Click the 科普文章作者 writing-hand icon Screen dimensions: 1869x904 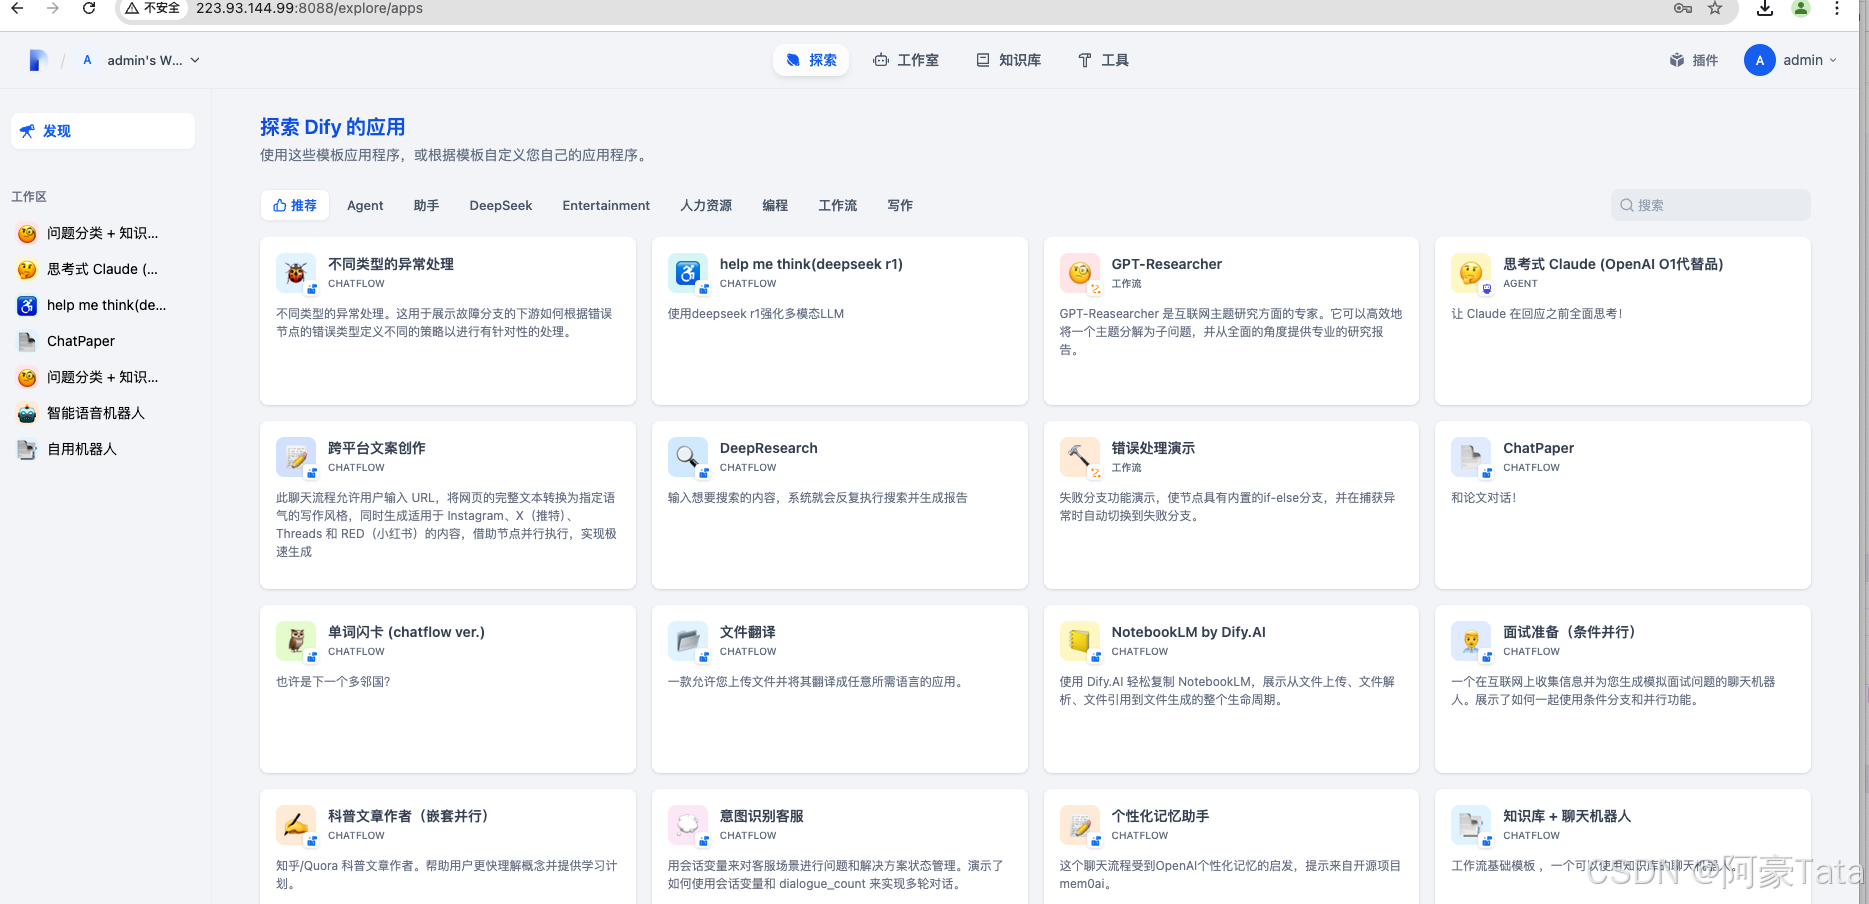296,825
